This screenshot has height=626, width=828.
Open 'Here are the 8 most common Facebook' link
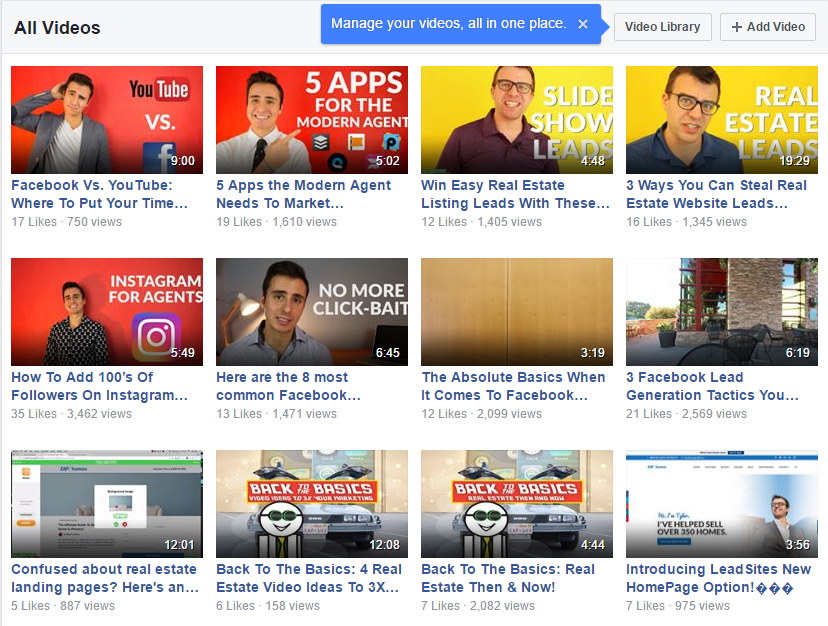[x=288, y=386]
